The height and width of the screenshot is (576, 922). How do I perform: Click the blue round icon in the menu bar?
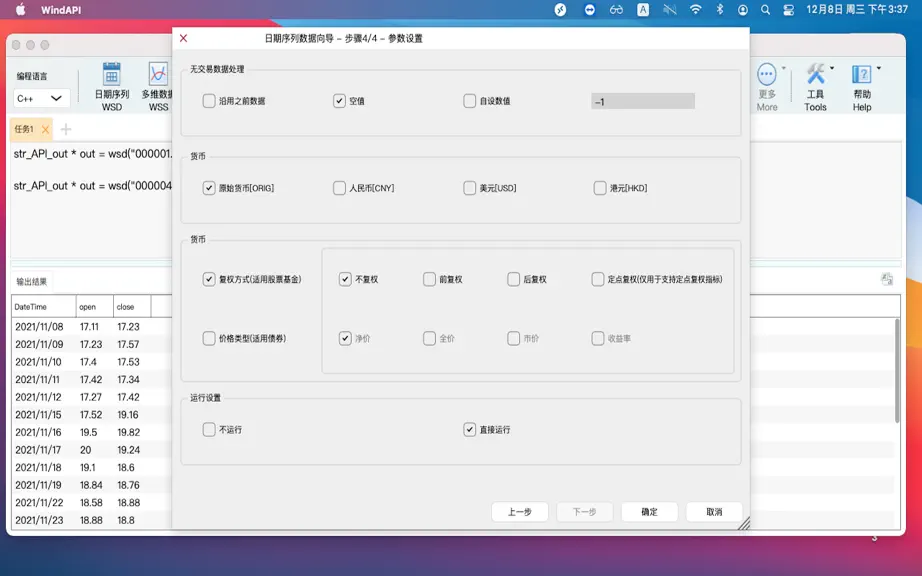pos(560,9)
